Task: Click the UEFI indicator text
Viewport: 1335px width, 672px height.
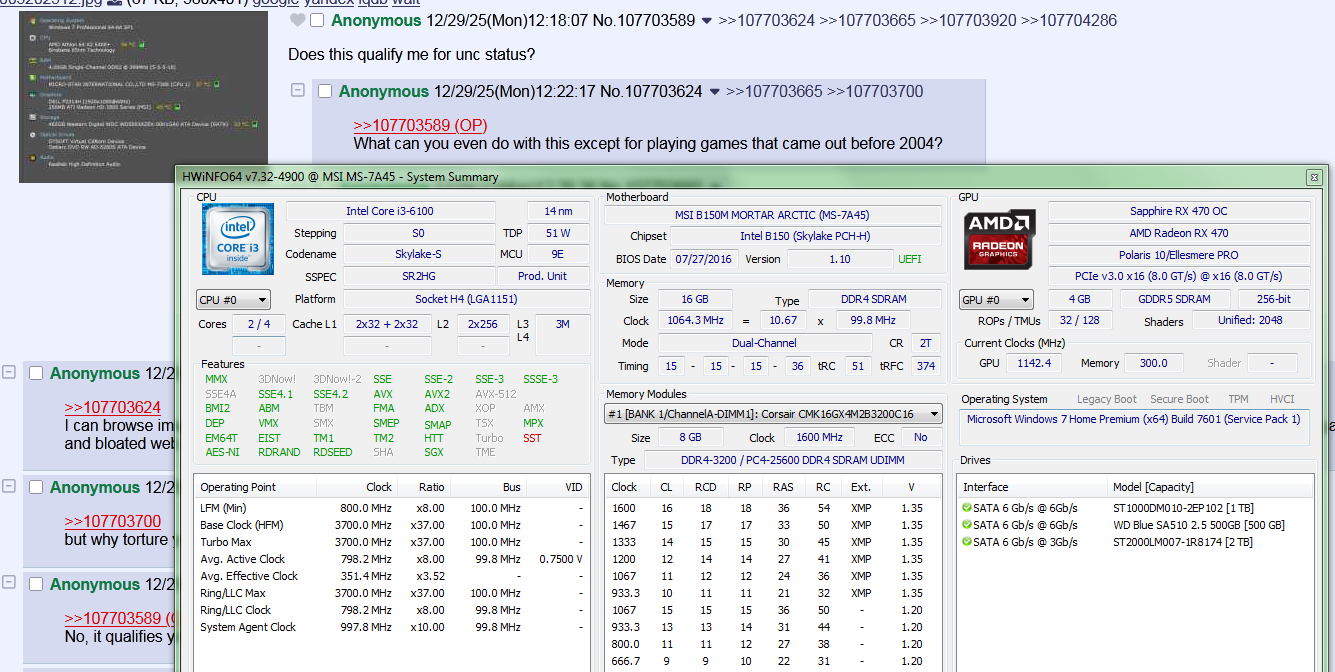Action: (910, 259)
